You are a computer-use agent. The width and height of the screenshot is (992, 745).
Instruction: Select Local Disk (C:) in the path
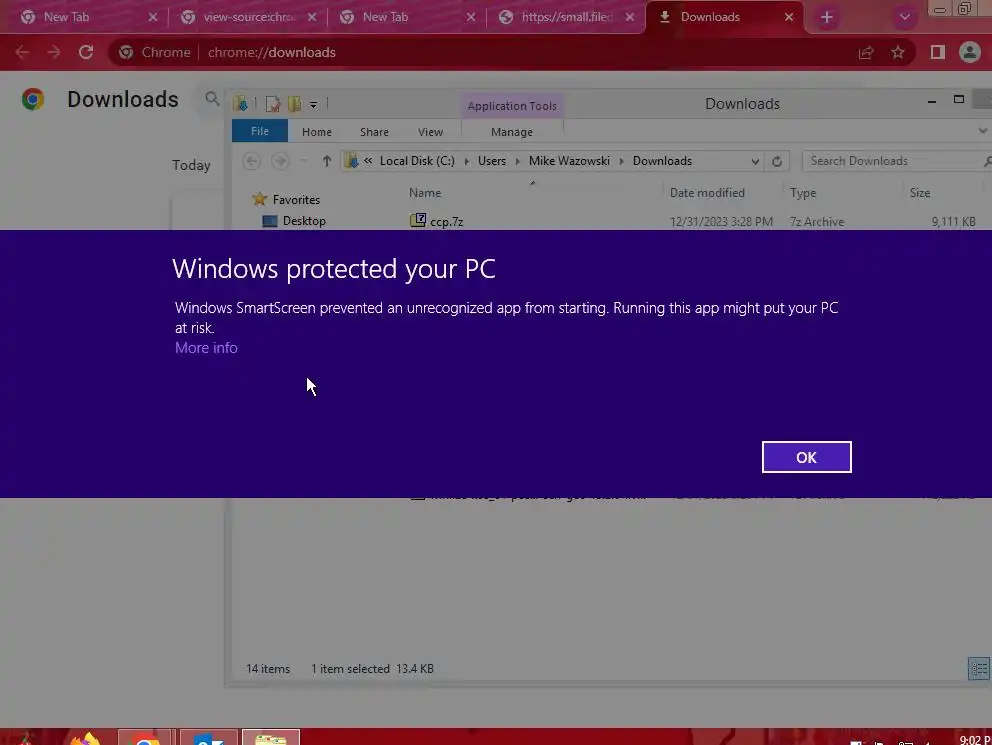tap(417, 161)
